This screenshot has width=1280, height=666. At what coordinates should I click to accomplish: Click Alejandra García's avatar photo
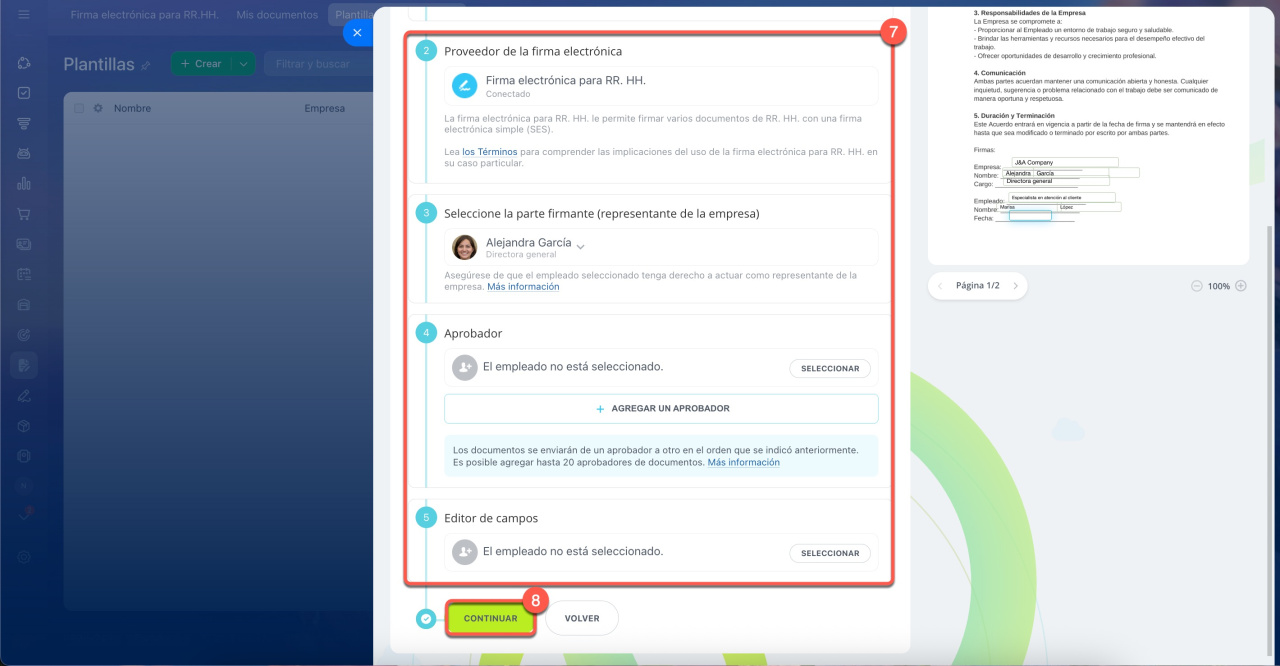pos(464,247)
